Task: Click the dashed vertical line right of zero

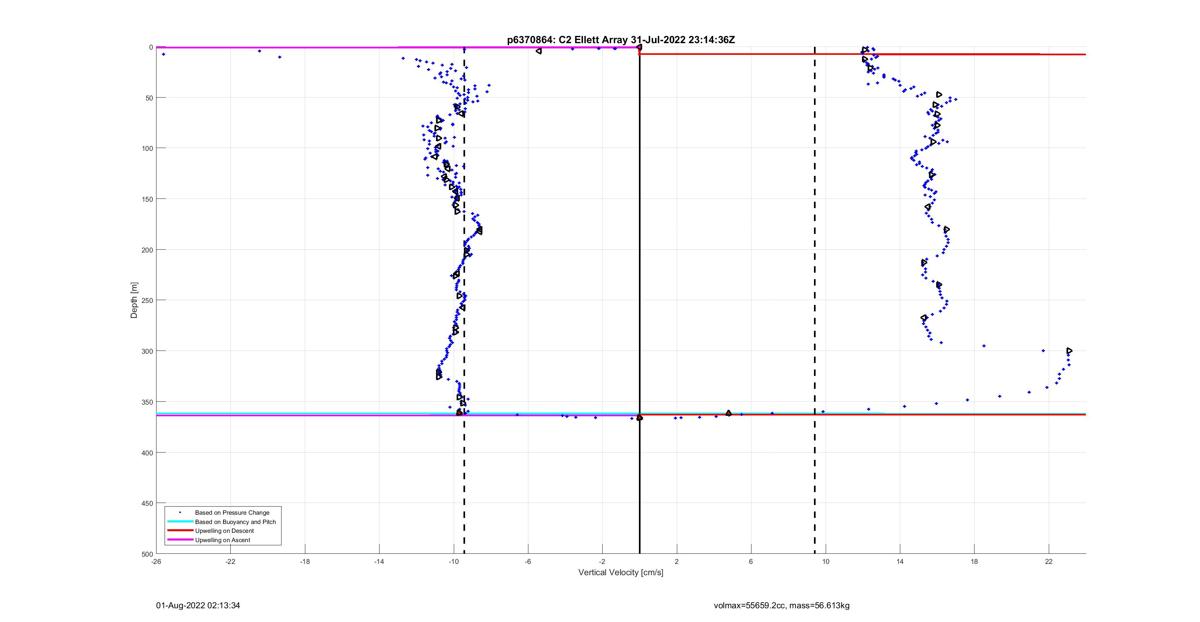Action: [814, 300]
